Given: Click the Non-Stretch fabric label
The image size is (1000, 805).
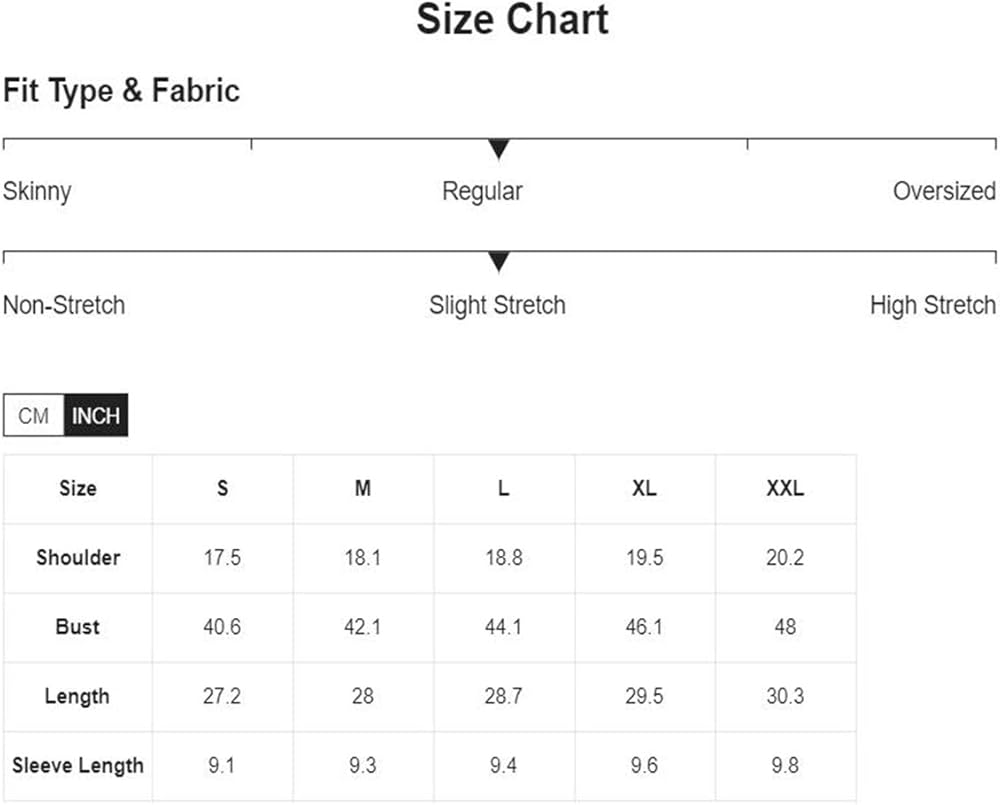Looking at the screenshot, I should click(x=64, y=305).
